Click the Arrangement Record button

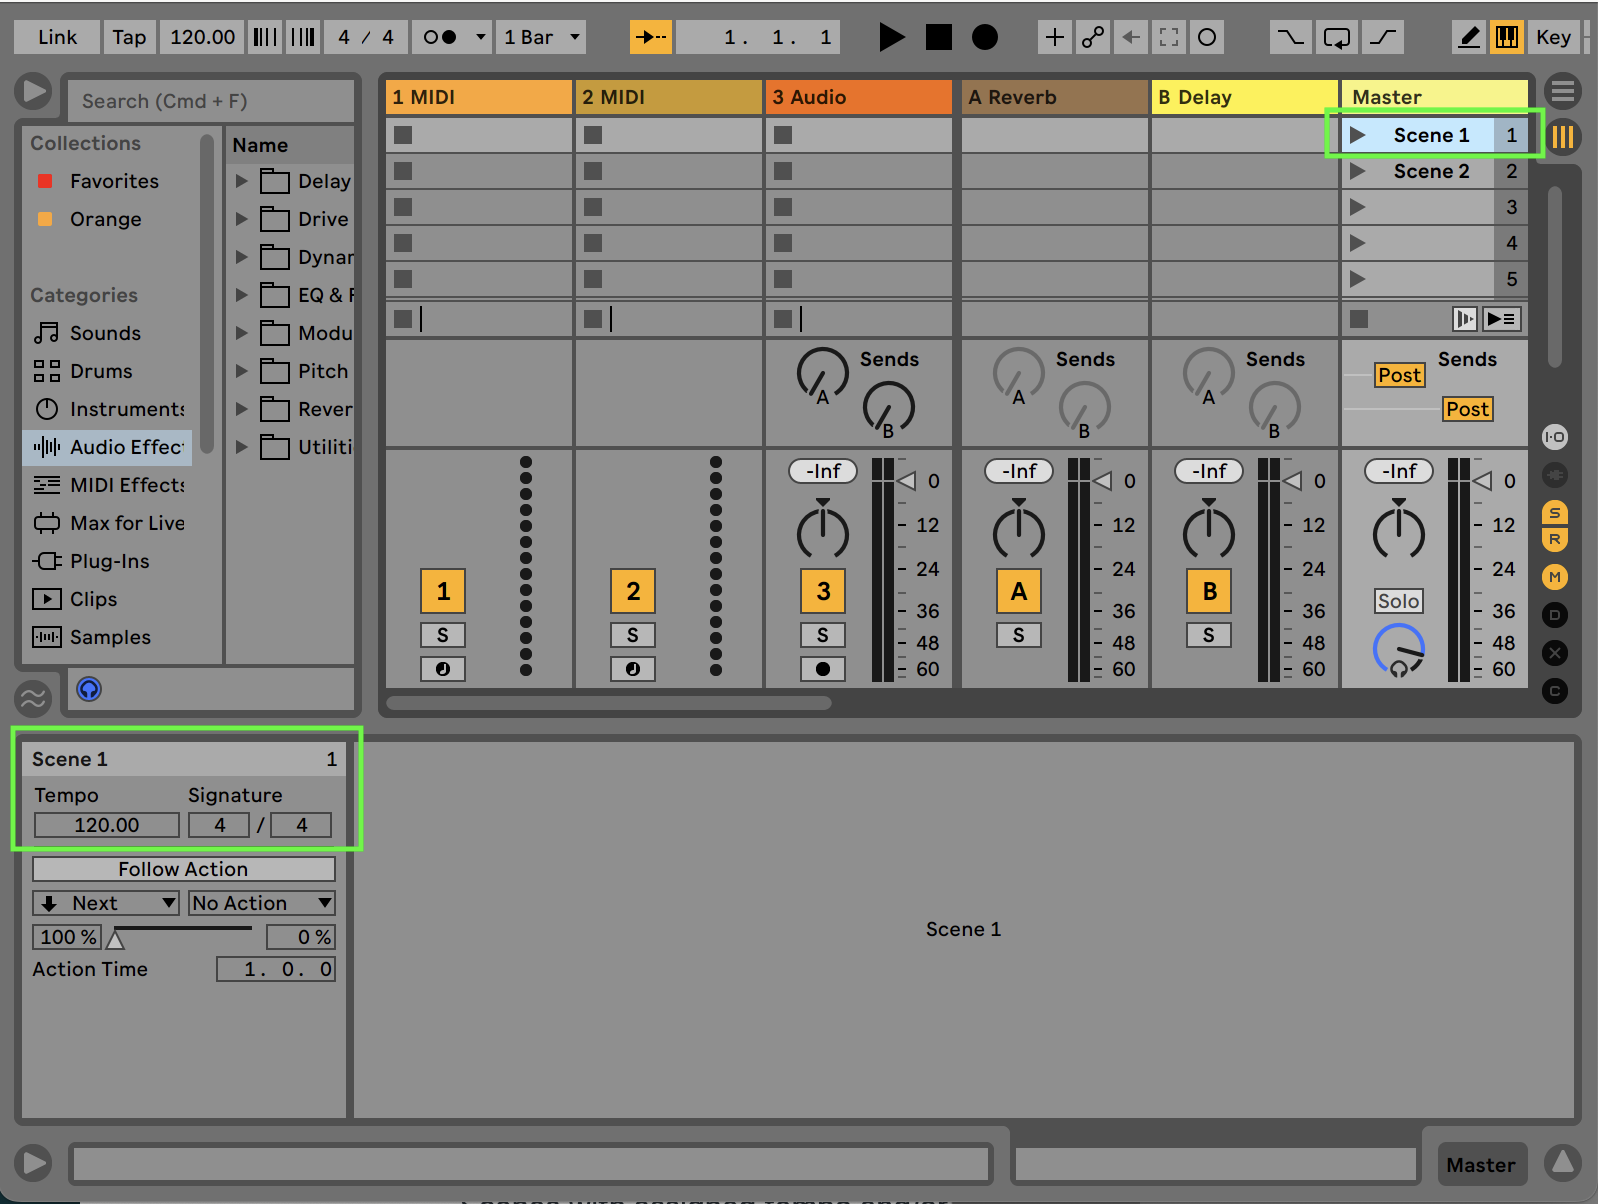985,37
